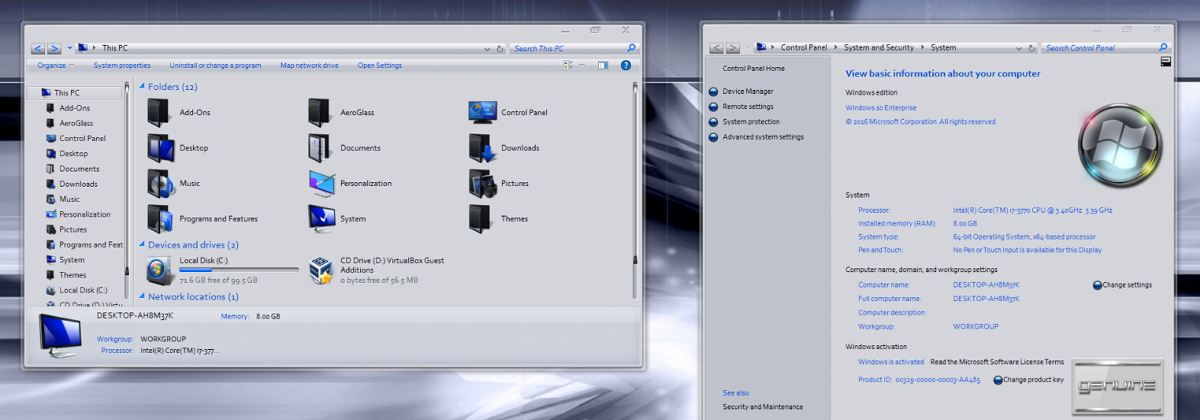The height and width of the screenshot is (420, 1200).
Task: Select the VirtualBox Guest Additions CD drive icon
Action: (321, 270)
